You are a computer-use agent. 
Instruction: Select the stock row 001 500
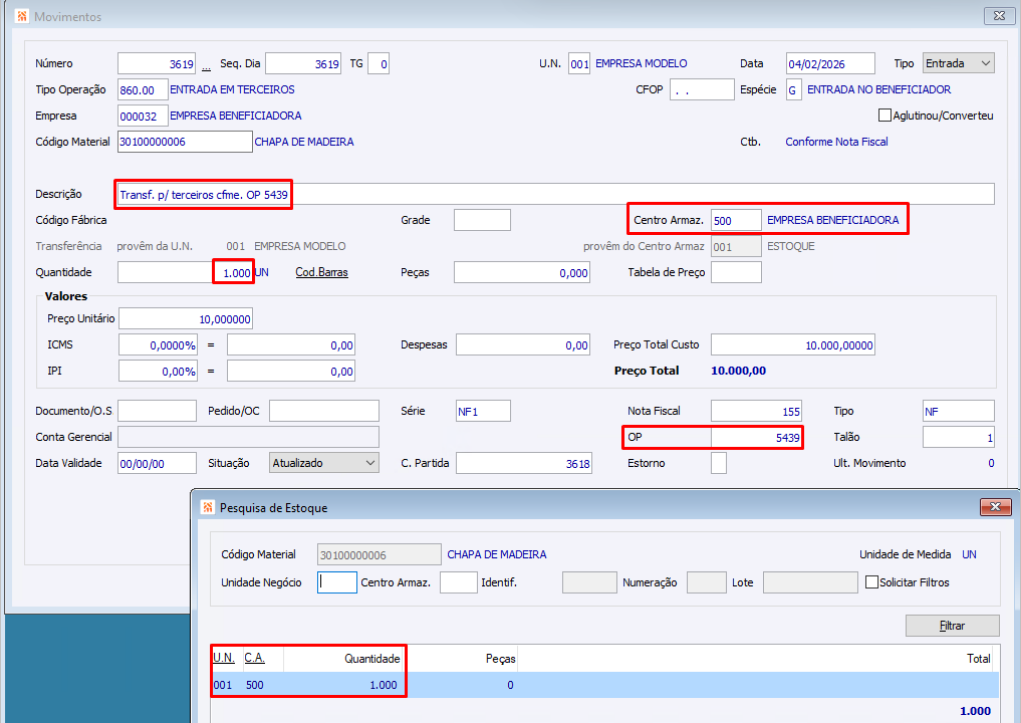pyautogui.click(x=605, y=685)
